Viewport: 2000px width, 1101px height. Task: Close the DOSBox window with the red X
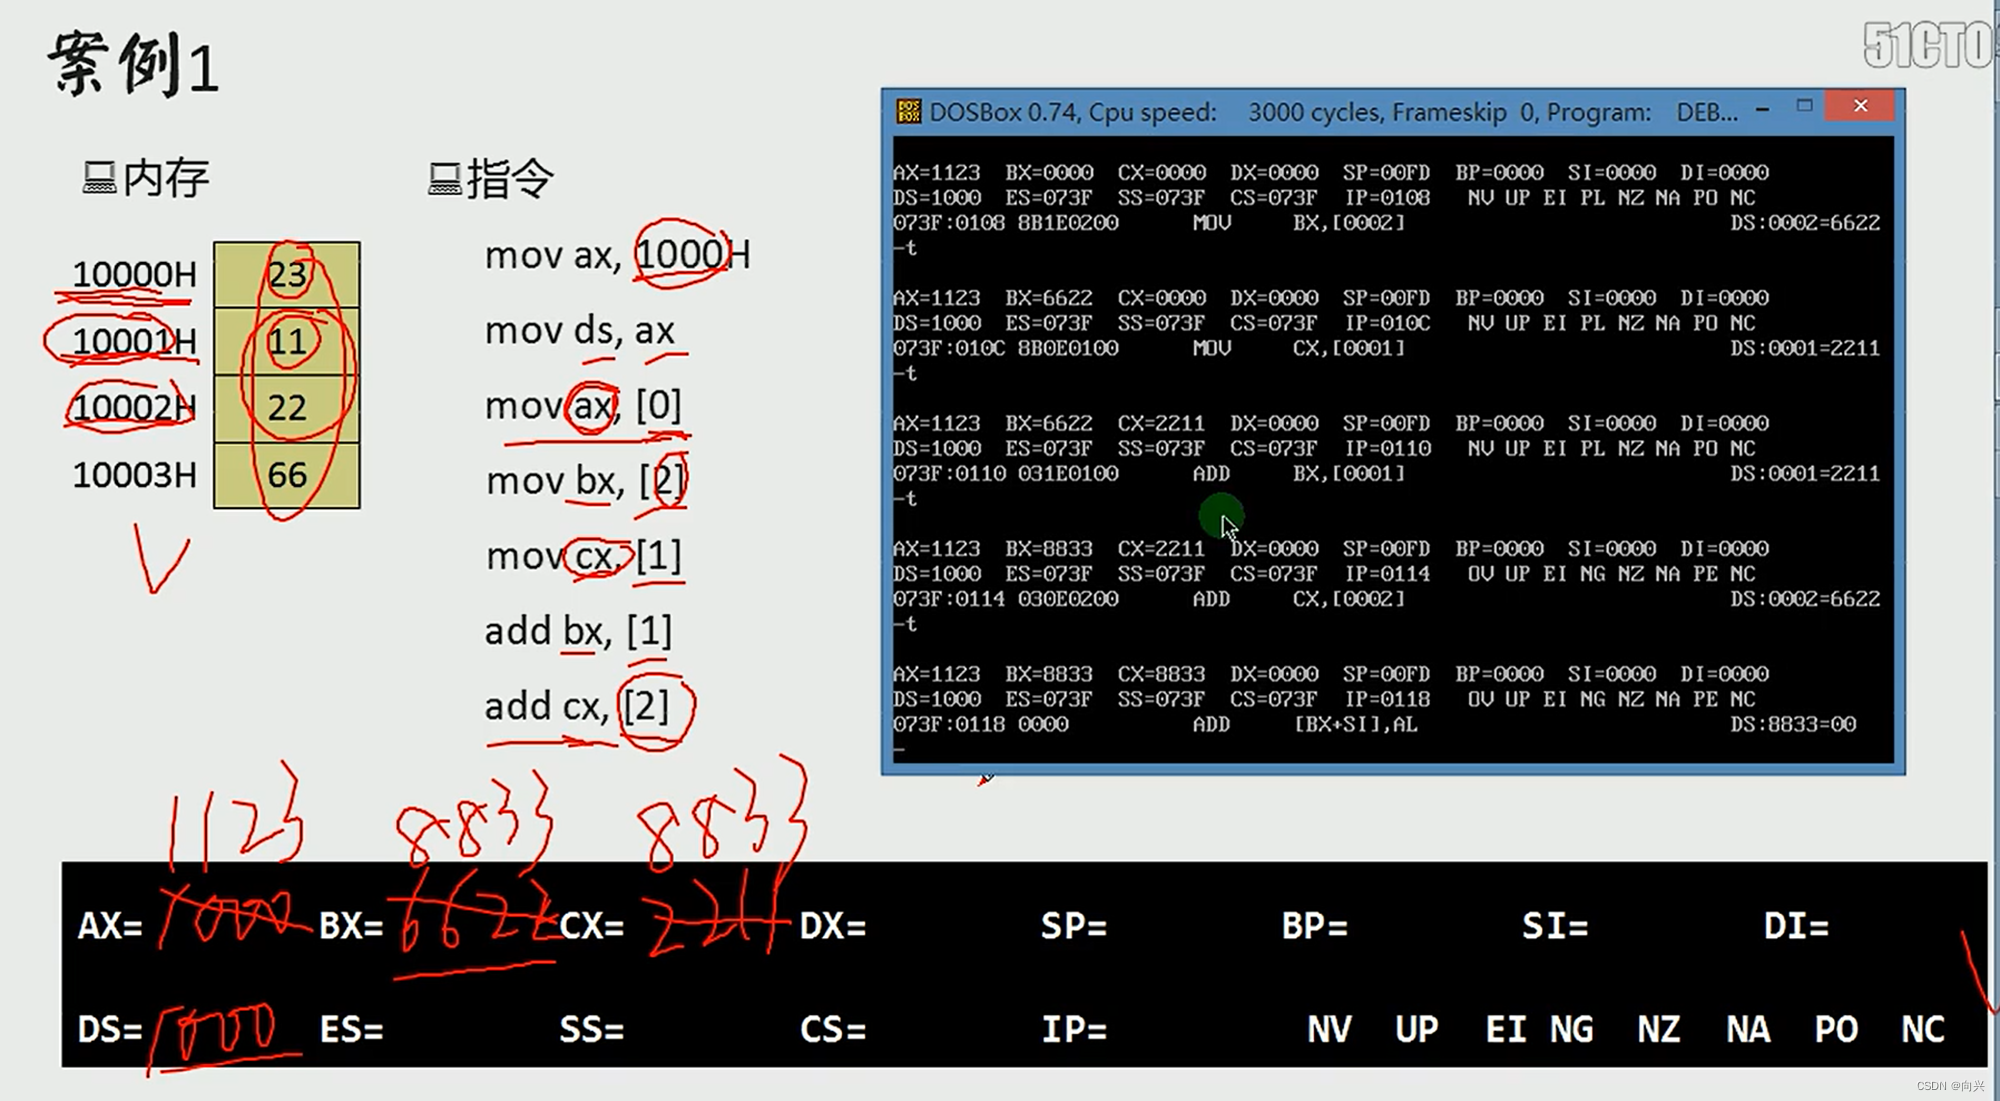tap(1859, 105)
